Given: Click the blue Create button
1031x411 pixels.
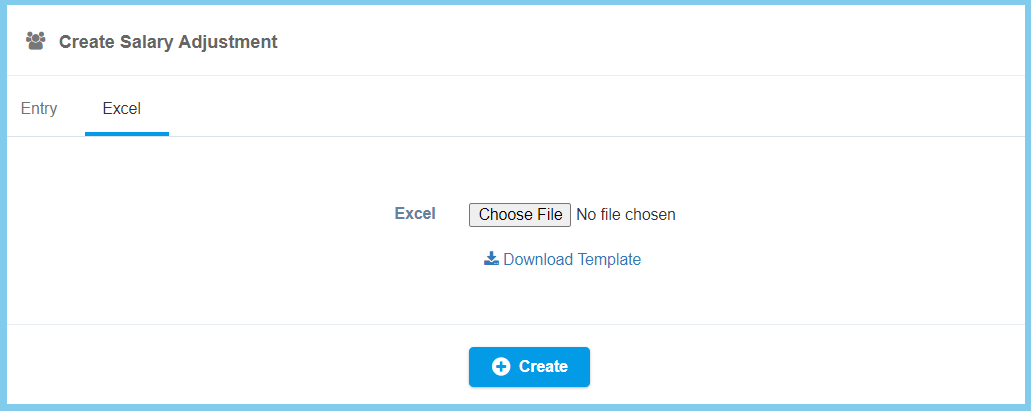Looking at the screenshot, I should tap(529, 367).
